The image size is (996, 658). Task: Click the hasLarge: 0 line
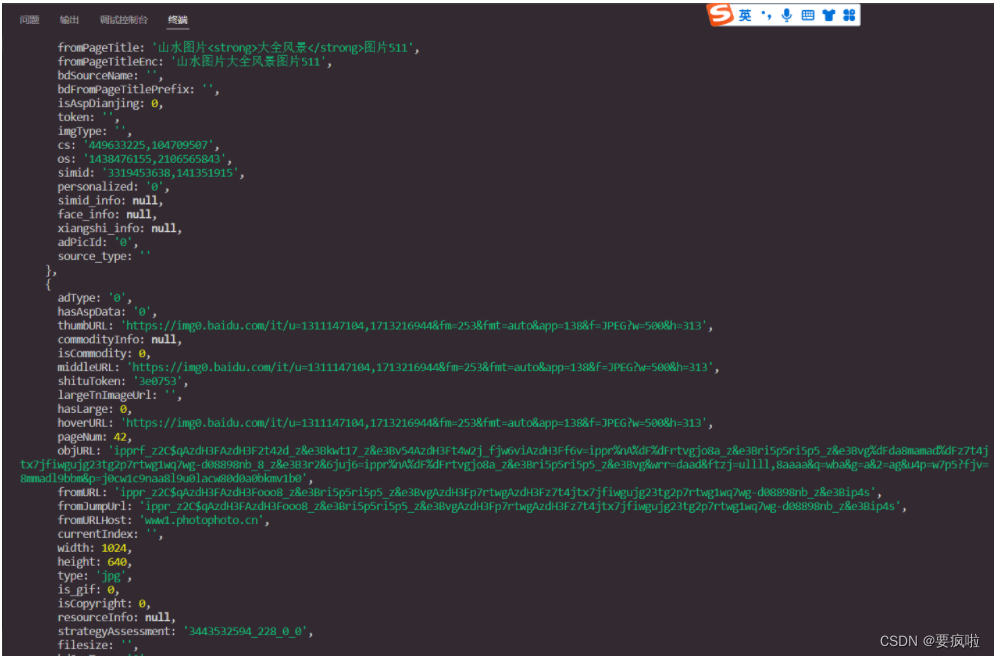(x=95, y=409)
